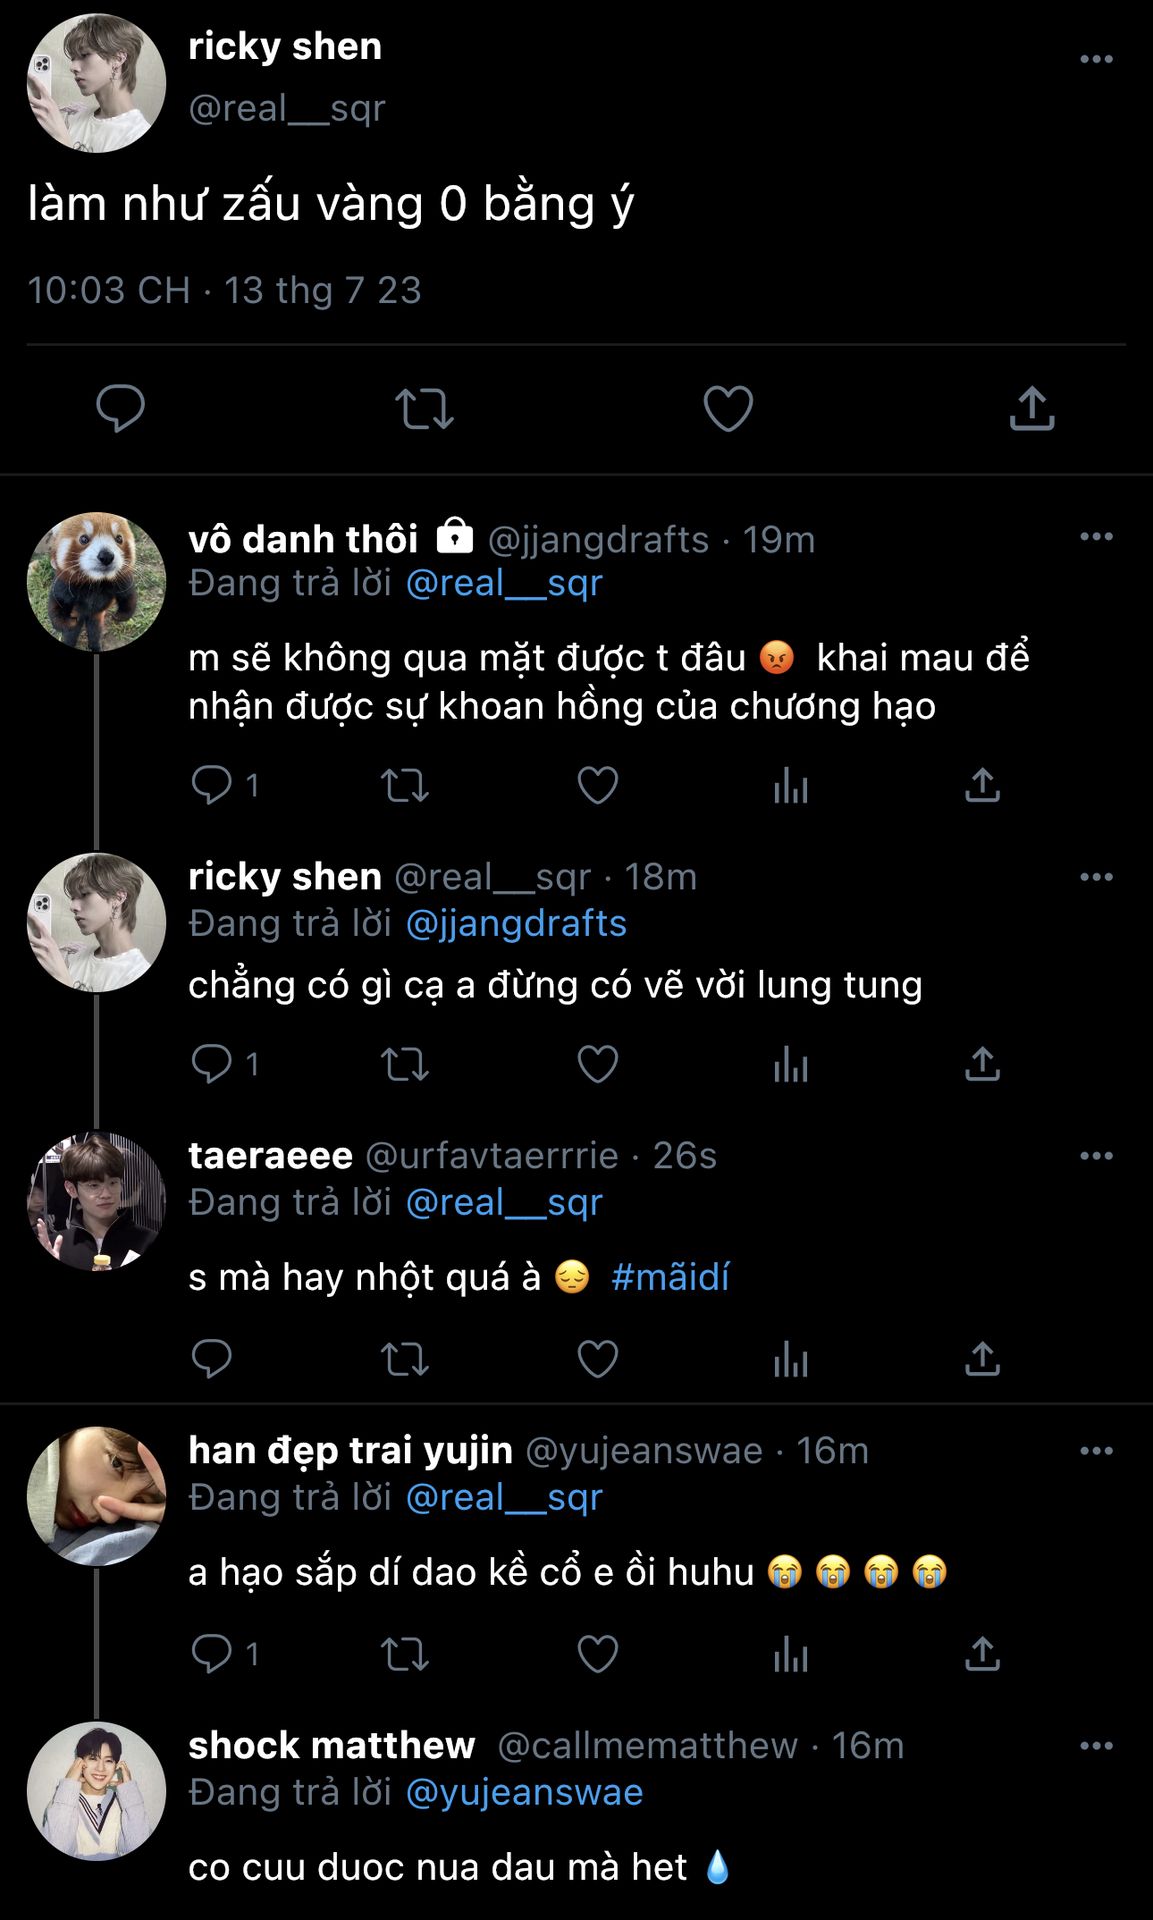Open the #mãidí hashtag
1153x1920 pixels.
670,1277
